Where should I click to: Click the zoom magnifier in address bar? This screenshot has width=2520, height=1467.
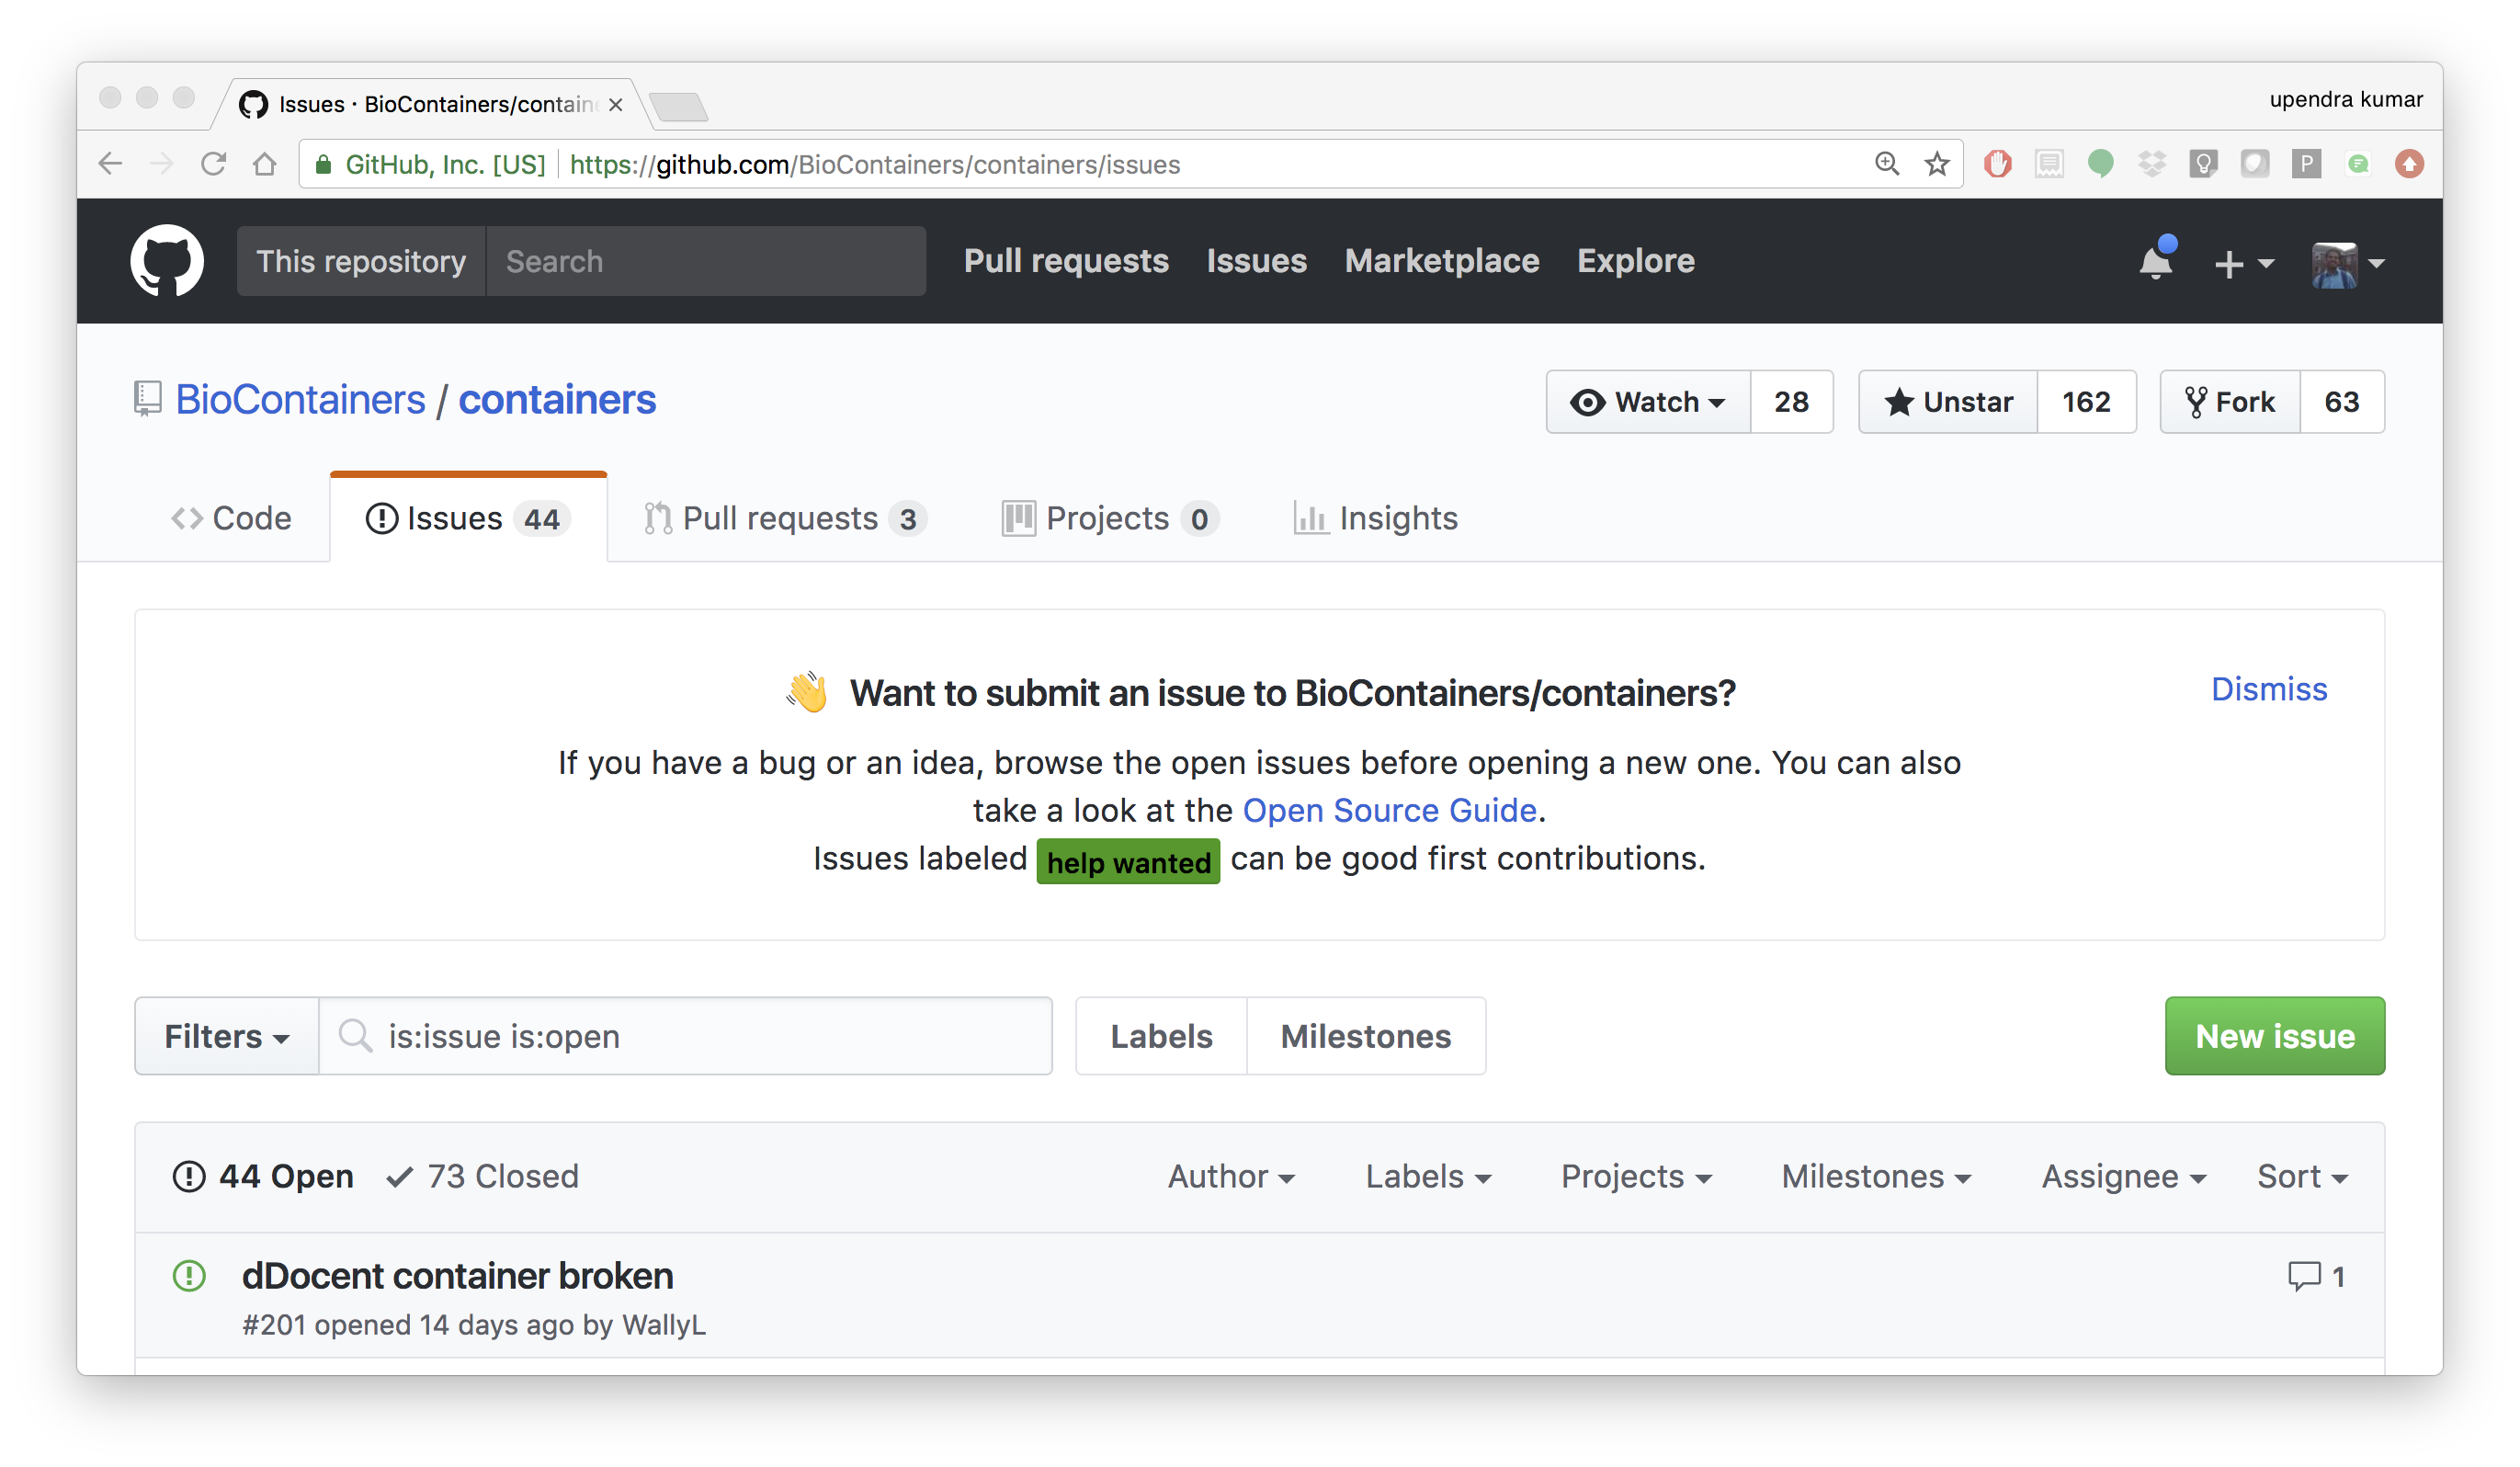1887,163
